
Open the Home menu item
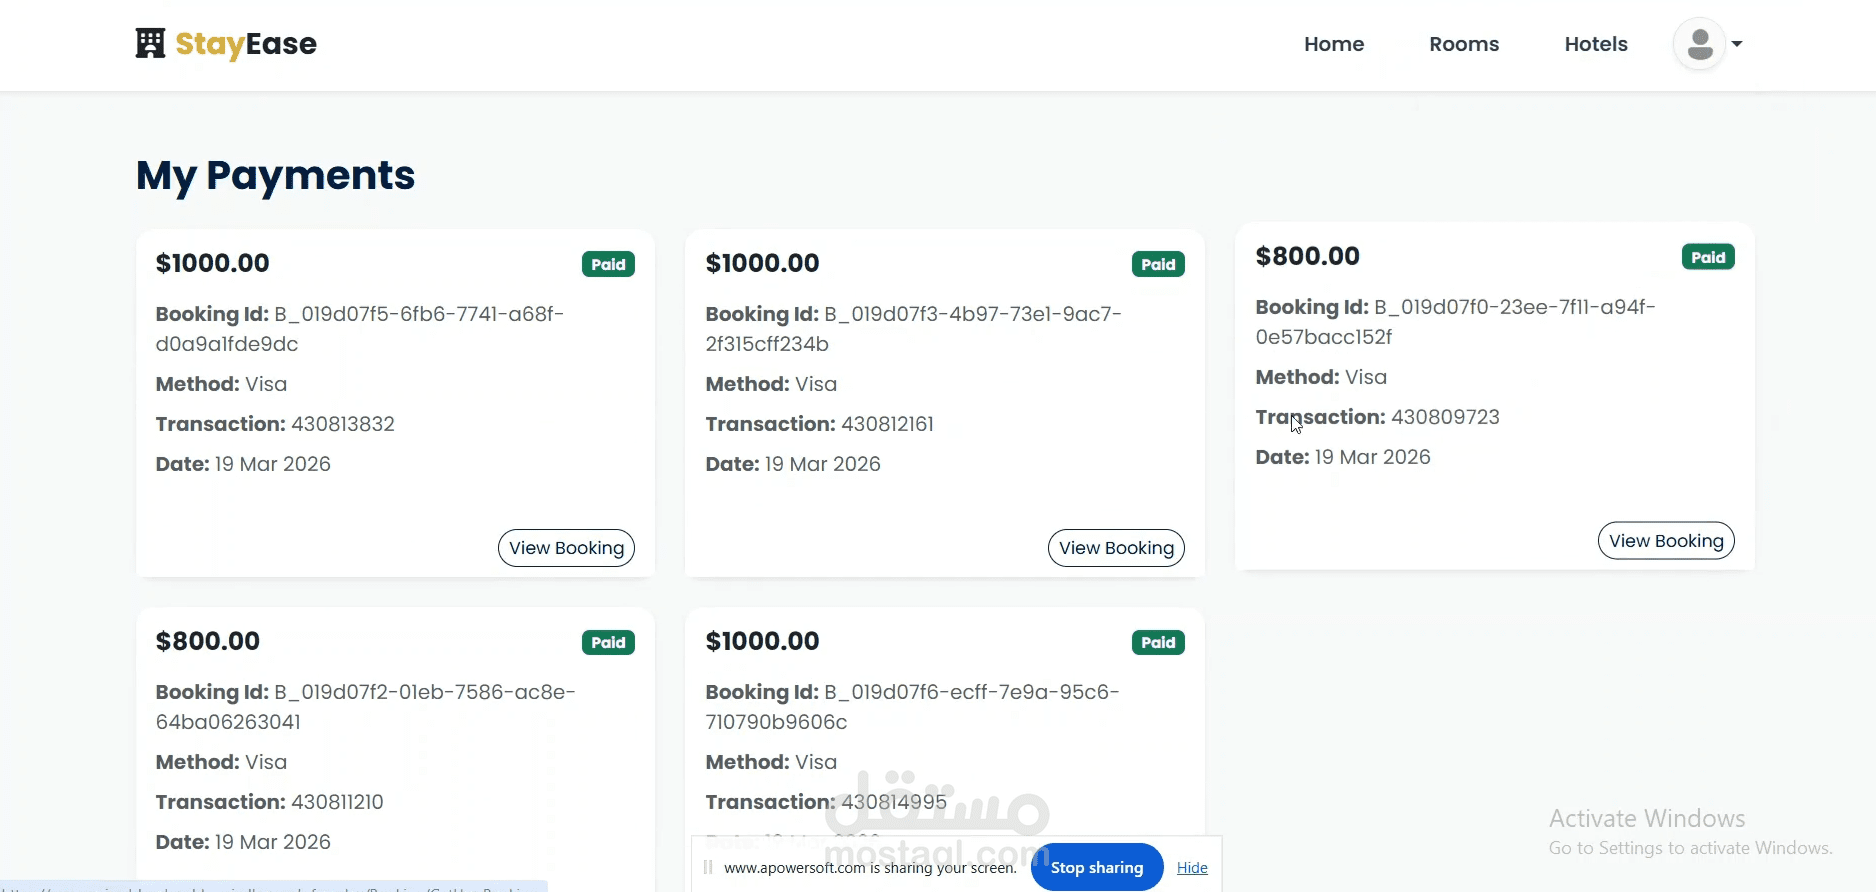[x=1333, y=44]
